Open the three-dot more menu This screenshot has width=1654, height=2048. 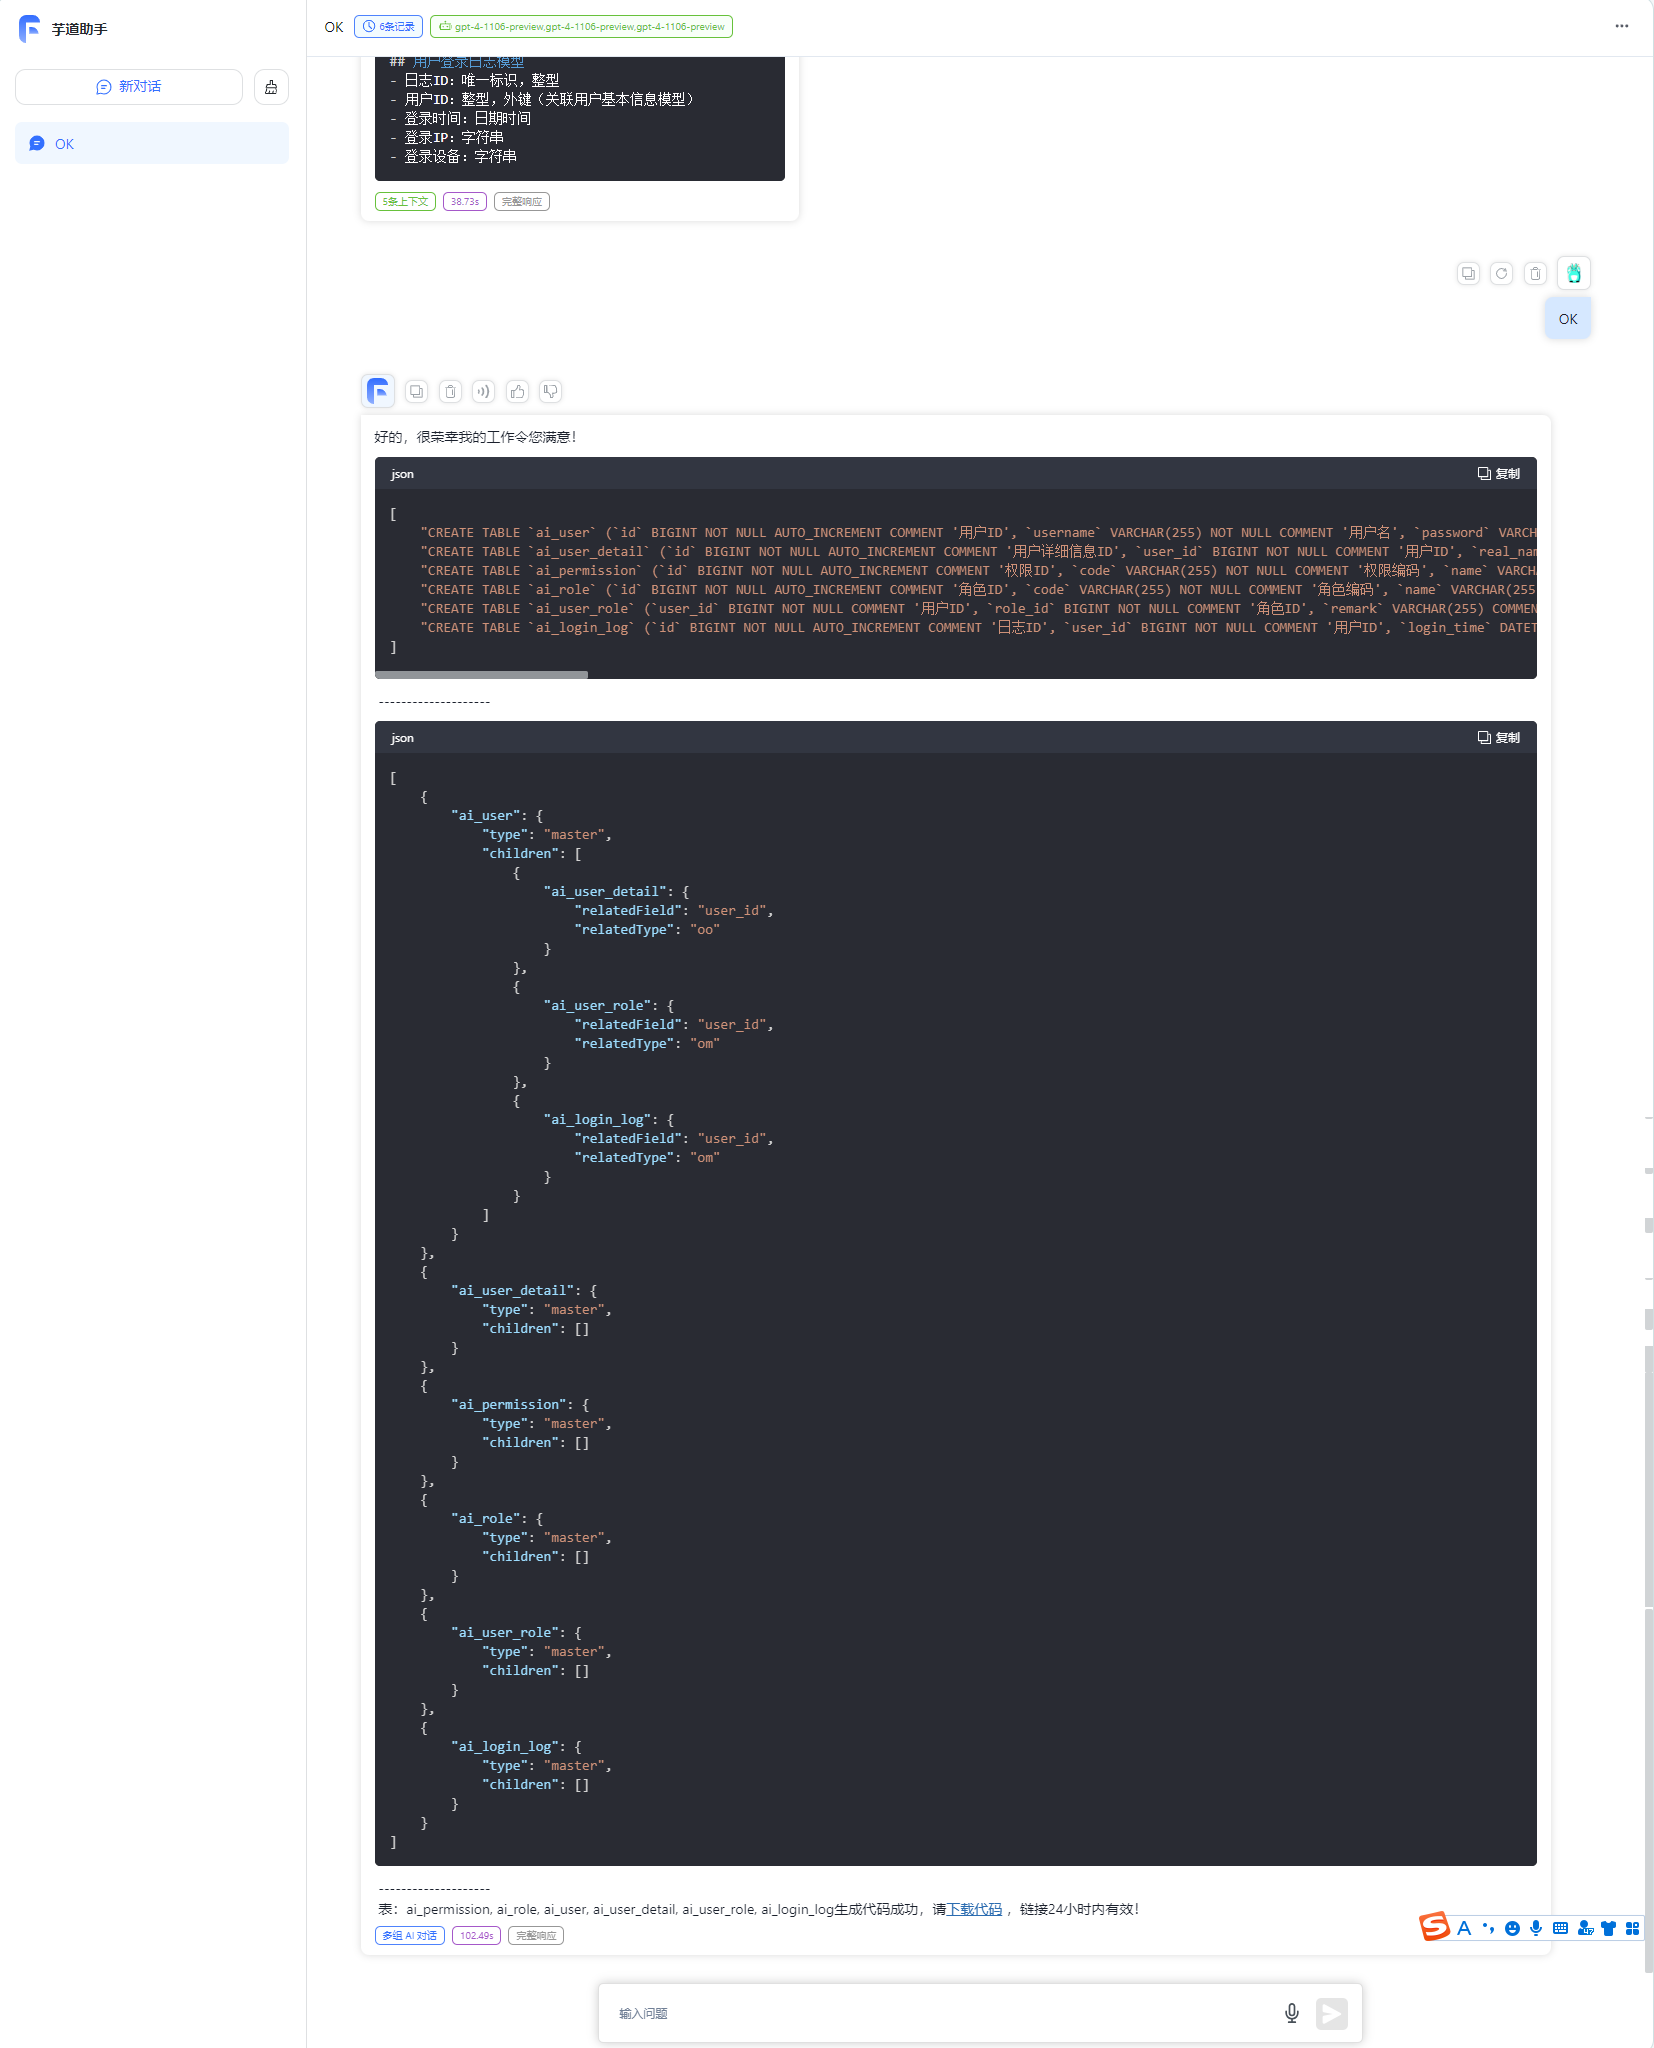click(1622, 27)
